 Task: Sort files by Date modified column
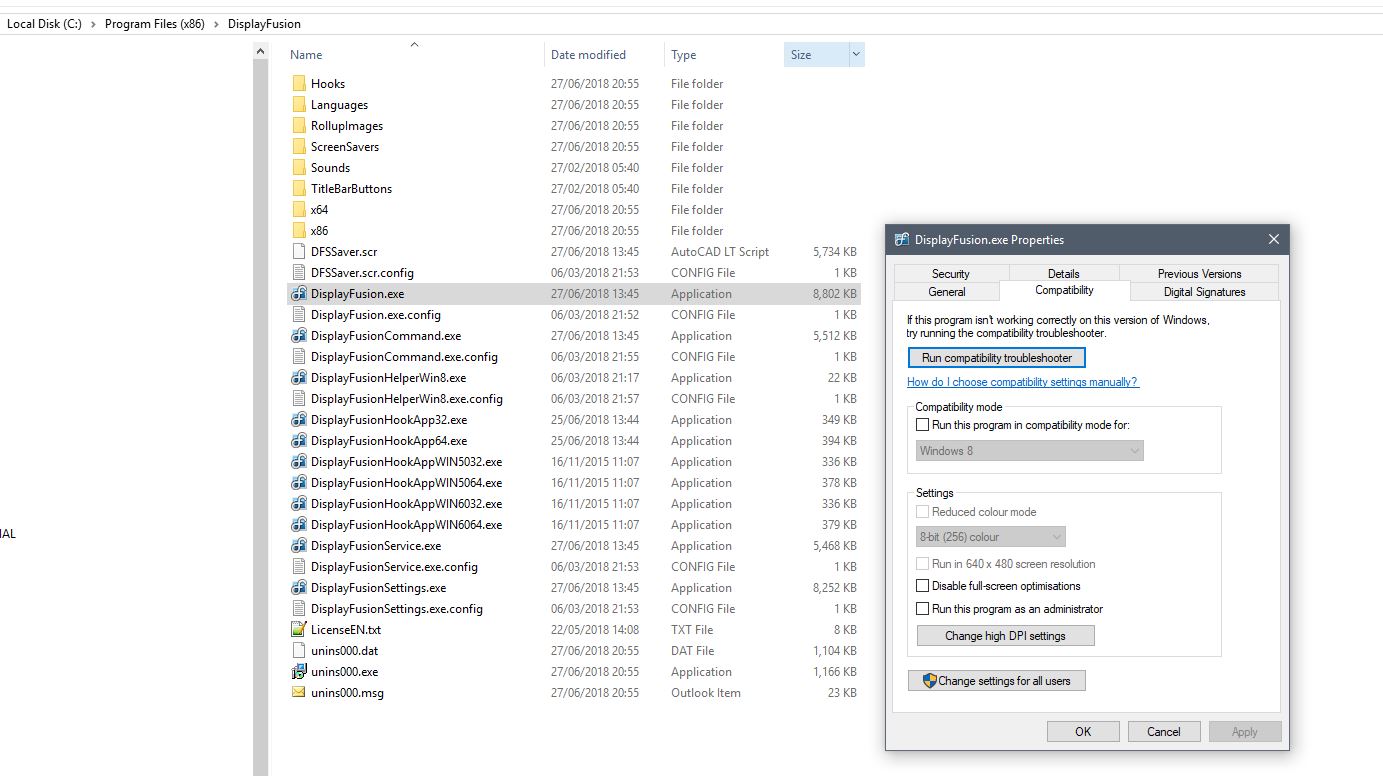588,55
